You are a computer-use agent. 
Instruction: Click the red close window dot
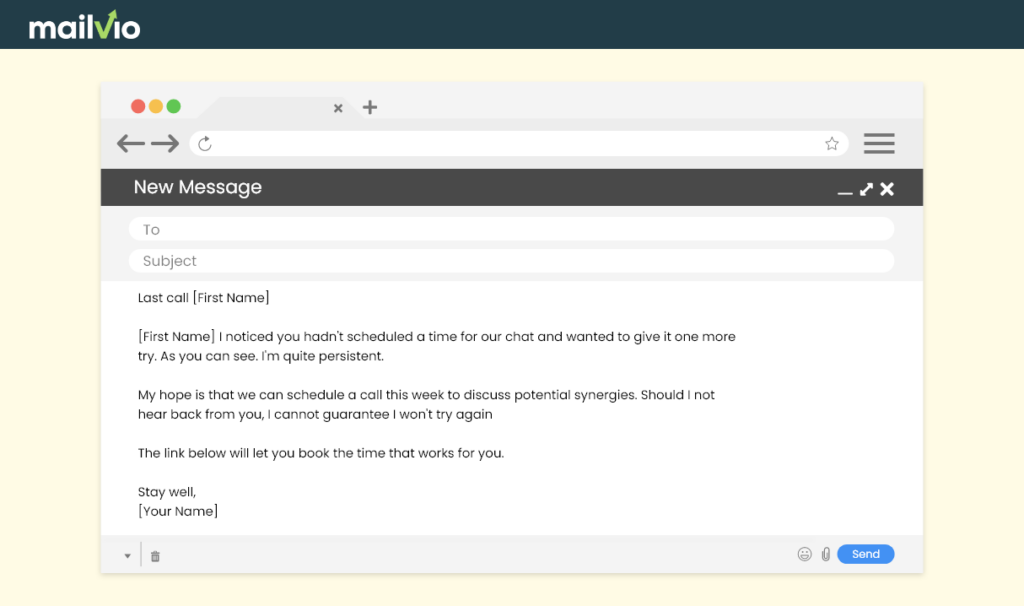coord(138,106)
